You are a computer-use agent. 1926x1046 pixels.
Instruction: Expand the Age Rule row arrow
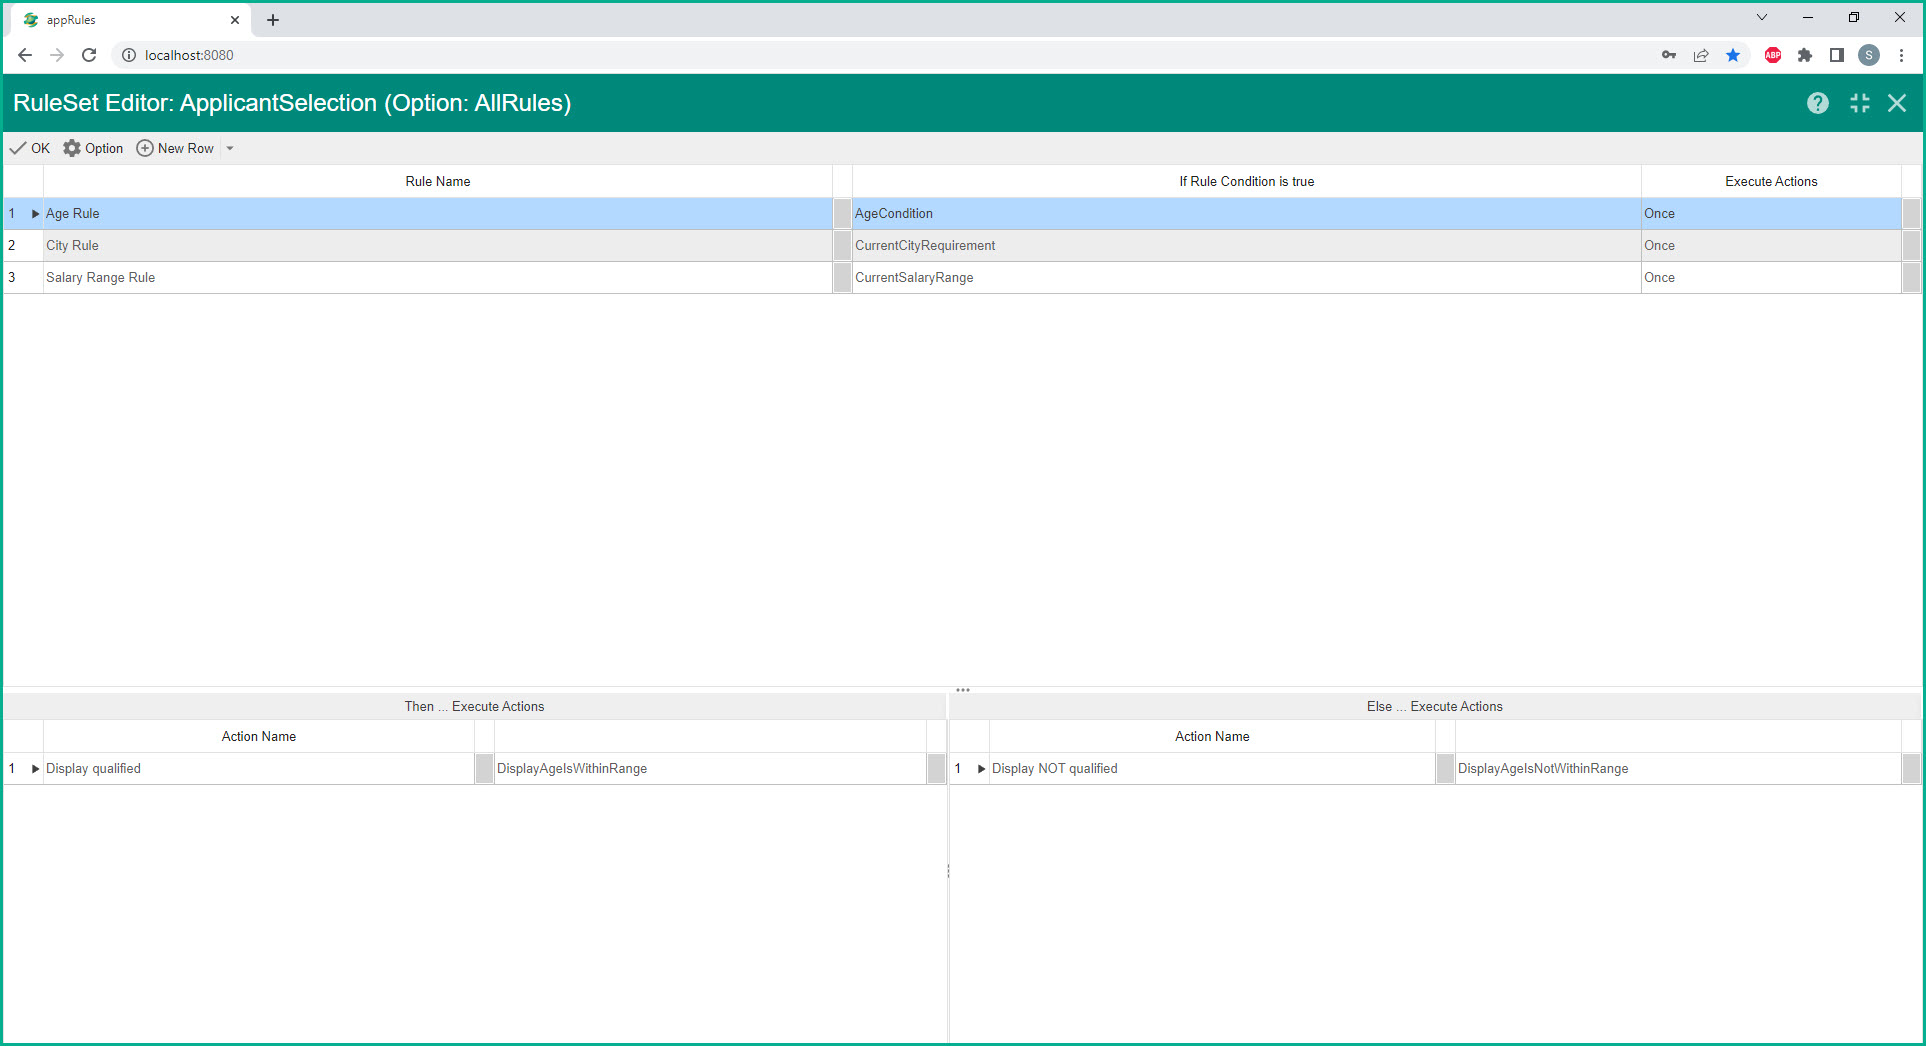(x=35, y=214)
